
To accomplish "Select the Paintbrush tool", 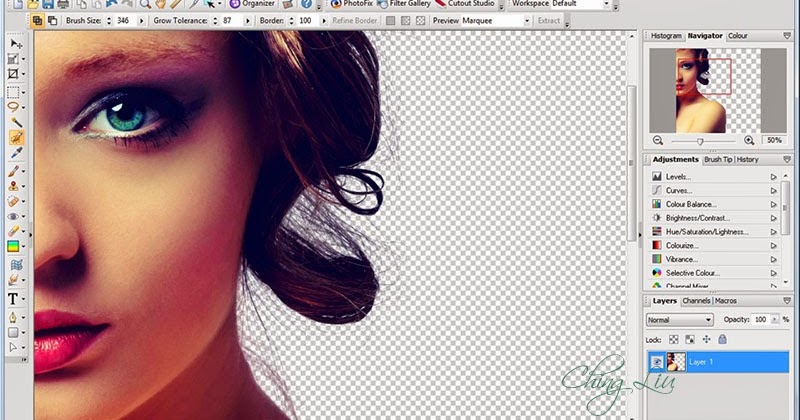I will (x=14, y=171).
